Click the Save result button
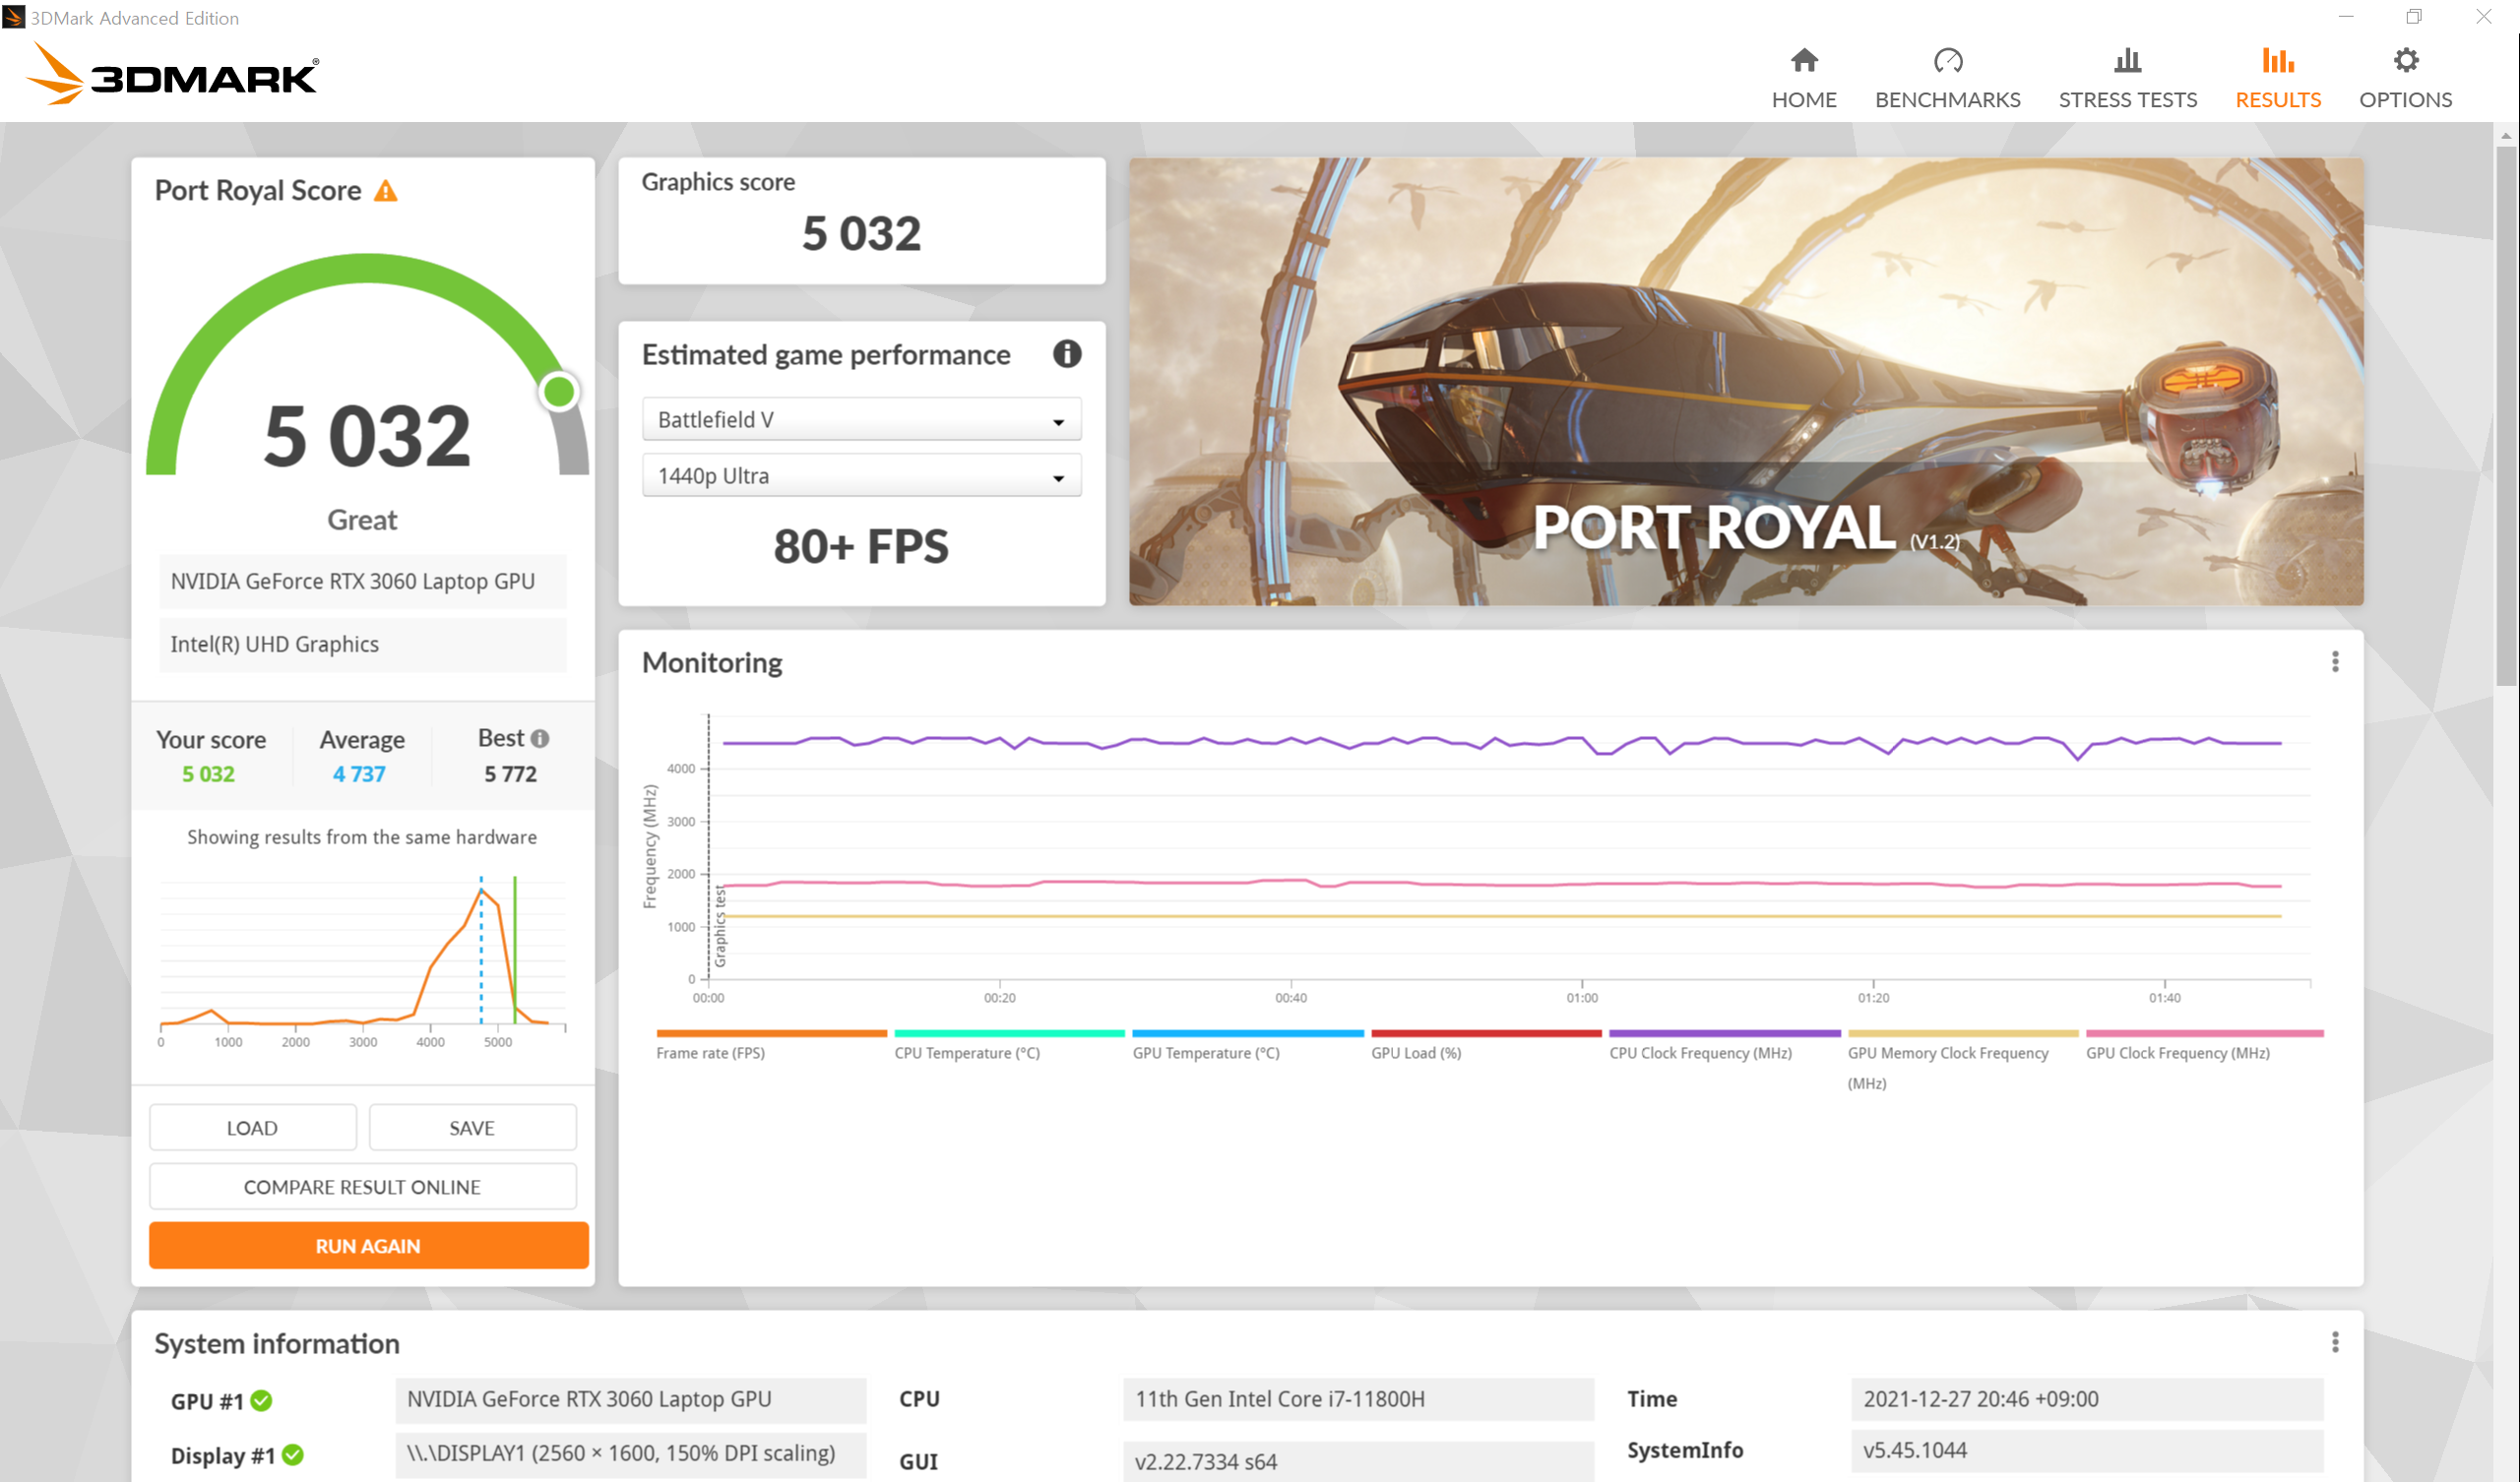 pyautogui.click(x=472, y=1128)
